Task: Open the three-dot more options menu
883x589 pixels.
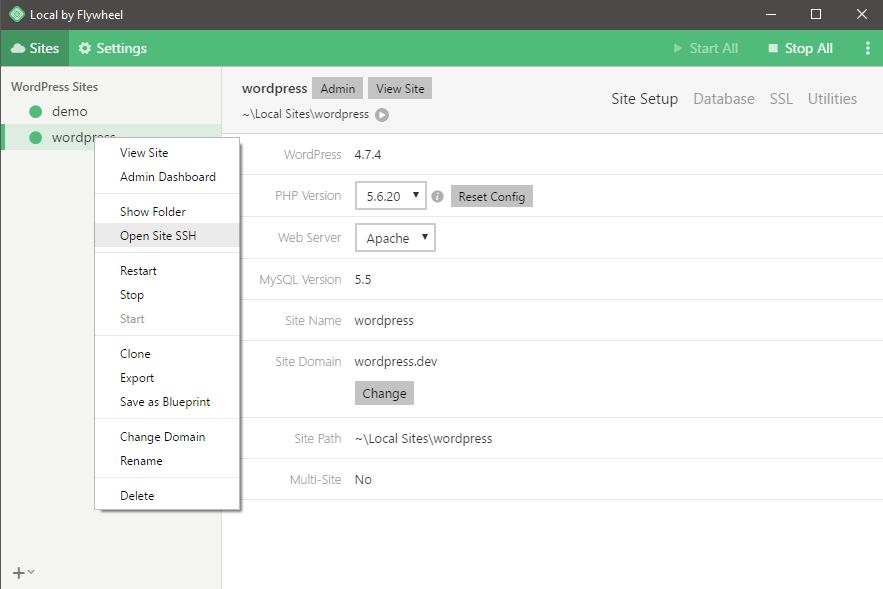Action: pyautogui.click(x=867, y=48)
